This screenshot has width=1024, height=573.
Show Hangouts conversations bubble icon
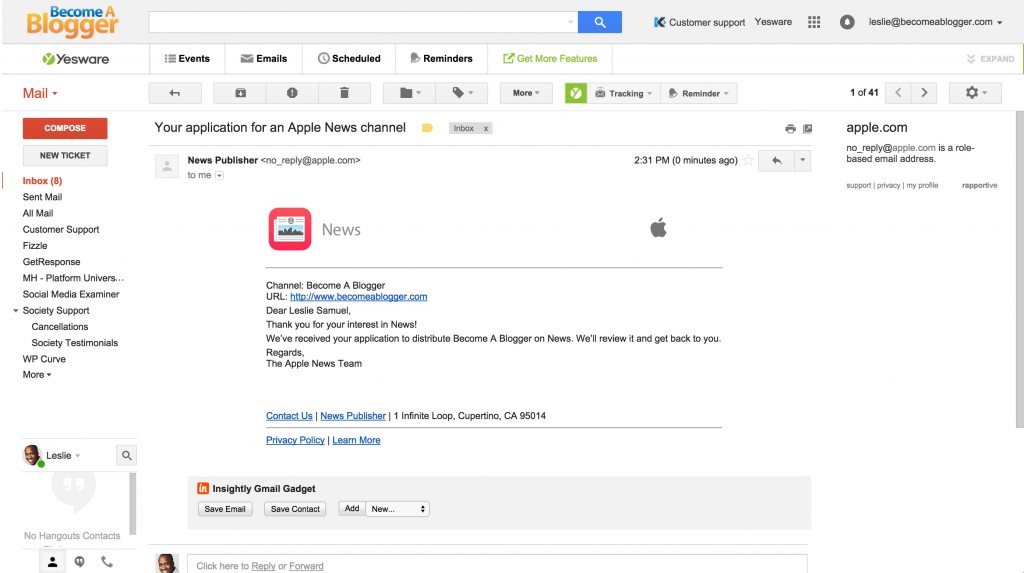click(x=79, y=562)
